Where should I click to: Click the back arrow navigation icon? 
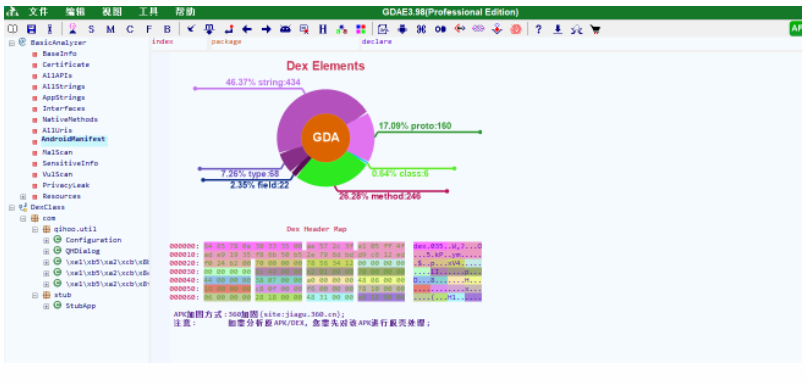247,29
